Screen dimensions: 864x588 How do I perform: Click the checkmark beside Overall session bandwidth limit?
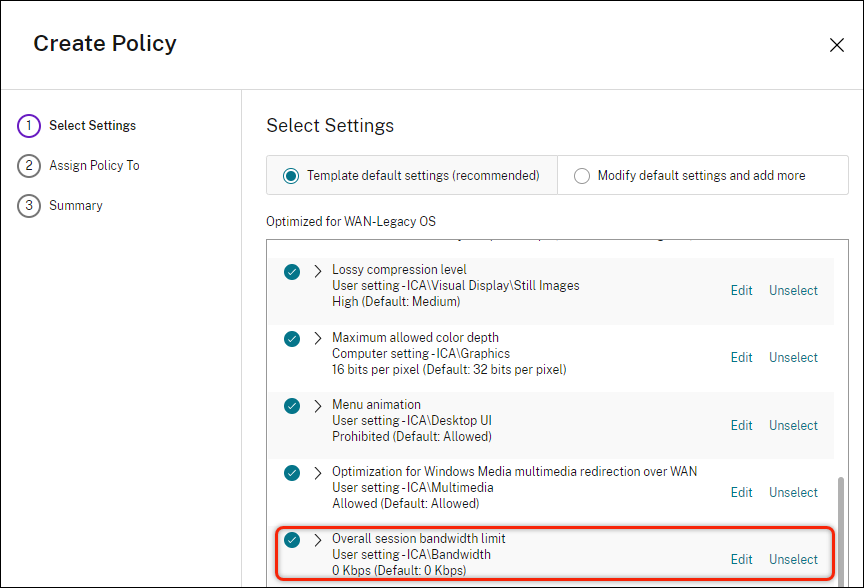click(x=292, y=539)
